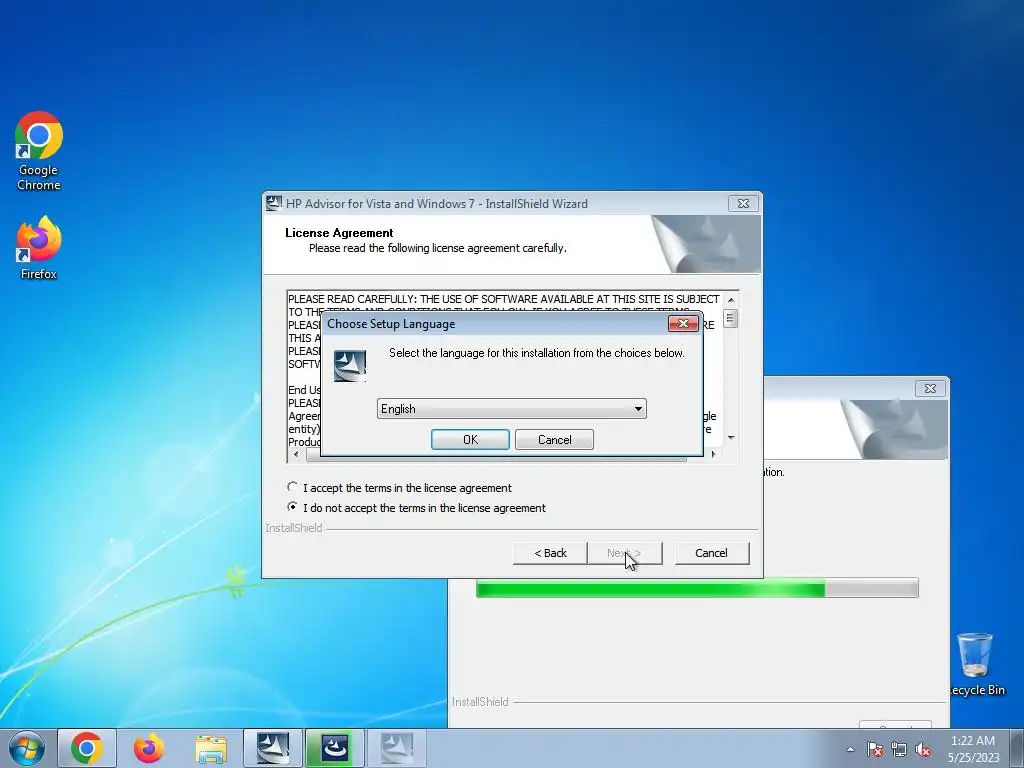Open Action Center flag icon in tray
Screen dimensions: 1024x768
pos(874,749)
